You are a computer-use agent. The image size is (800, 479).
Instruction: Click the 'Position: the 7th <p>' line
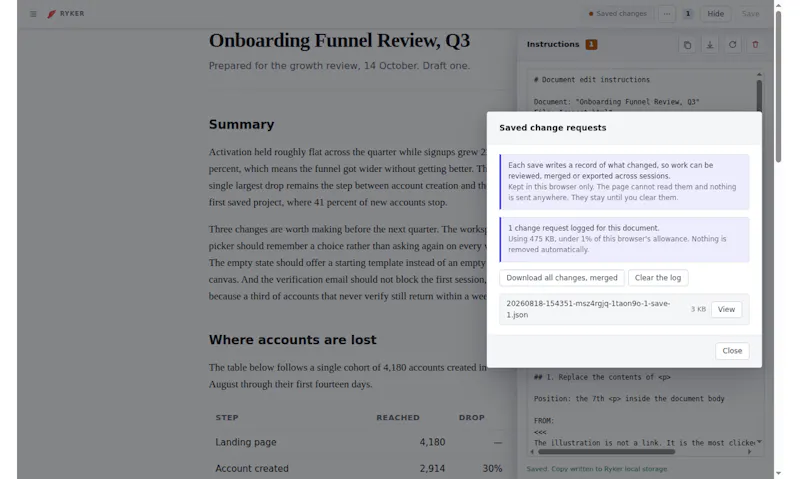(x=629, y=399)
